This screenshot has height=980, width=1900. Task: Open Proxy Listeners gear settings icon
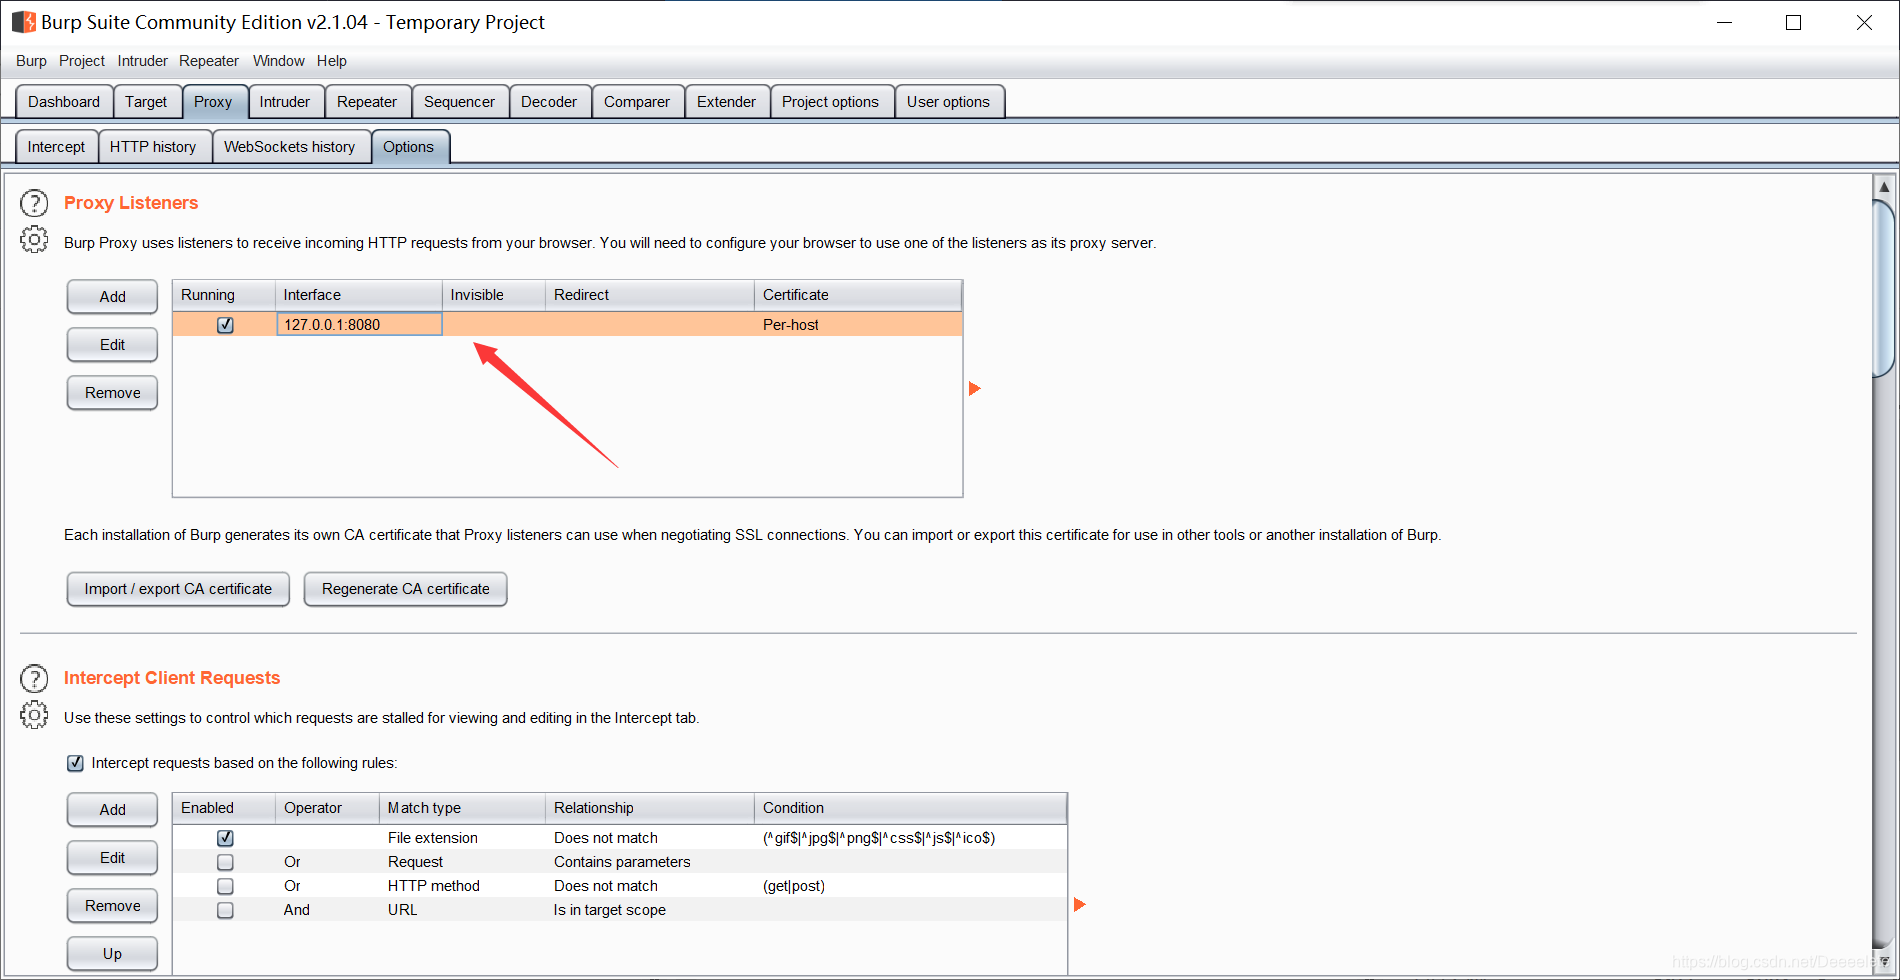[34, 240]
